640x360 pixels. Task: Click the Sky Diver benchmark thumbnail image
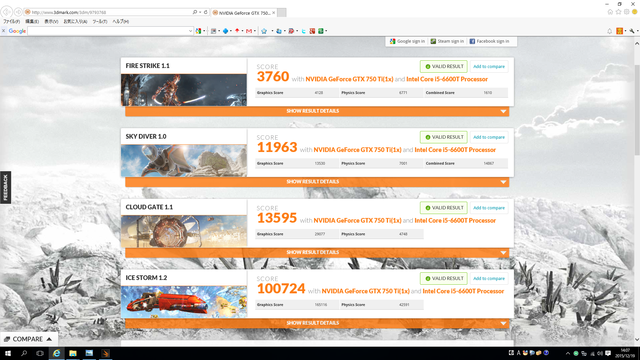pos(184,160)
